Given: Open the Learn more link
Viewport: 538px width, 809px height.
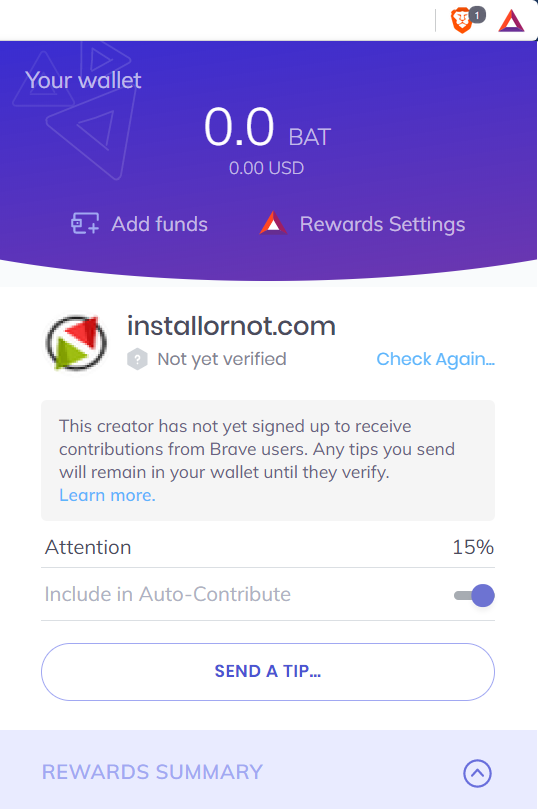Looking at the screenshot, I should click(x=107, y=495).
